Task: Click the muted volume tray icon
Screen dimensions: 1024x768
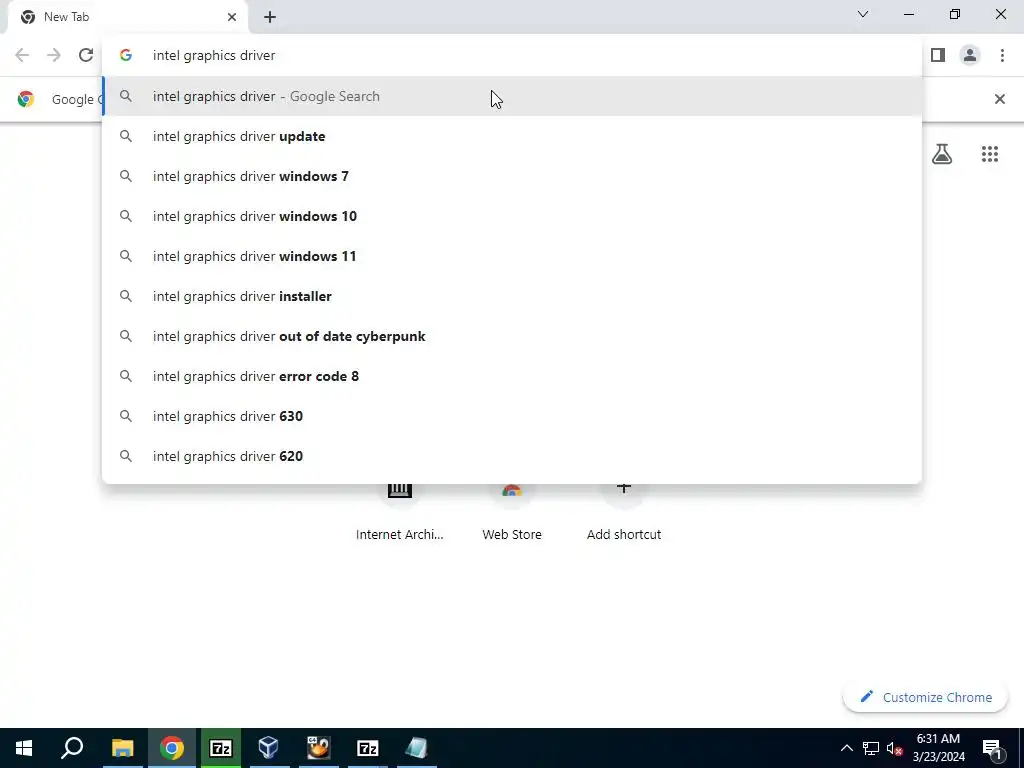Action: [x=894, y=748]
